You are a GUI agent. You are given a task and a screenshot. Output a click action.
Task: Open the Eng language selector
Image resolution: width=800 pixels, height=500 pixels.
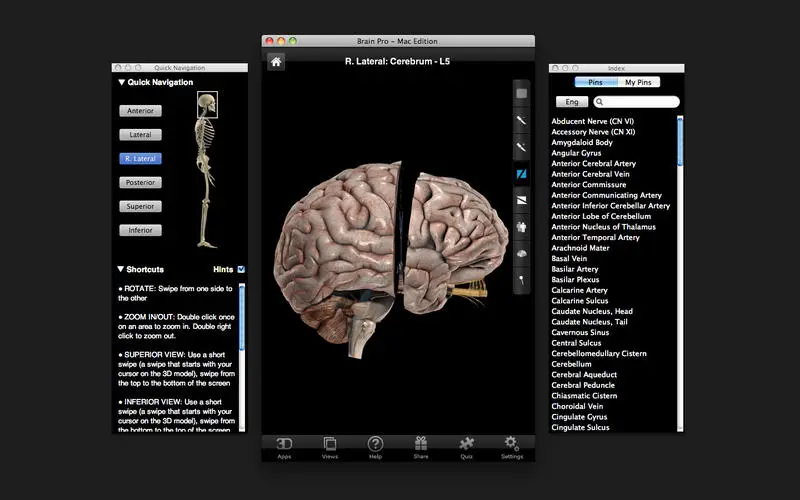[572, 102]
